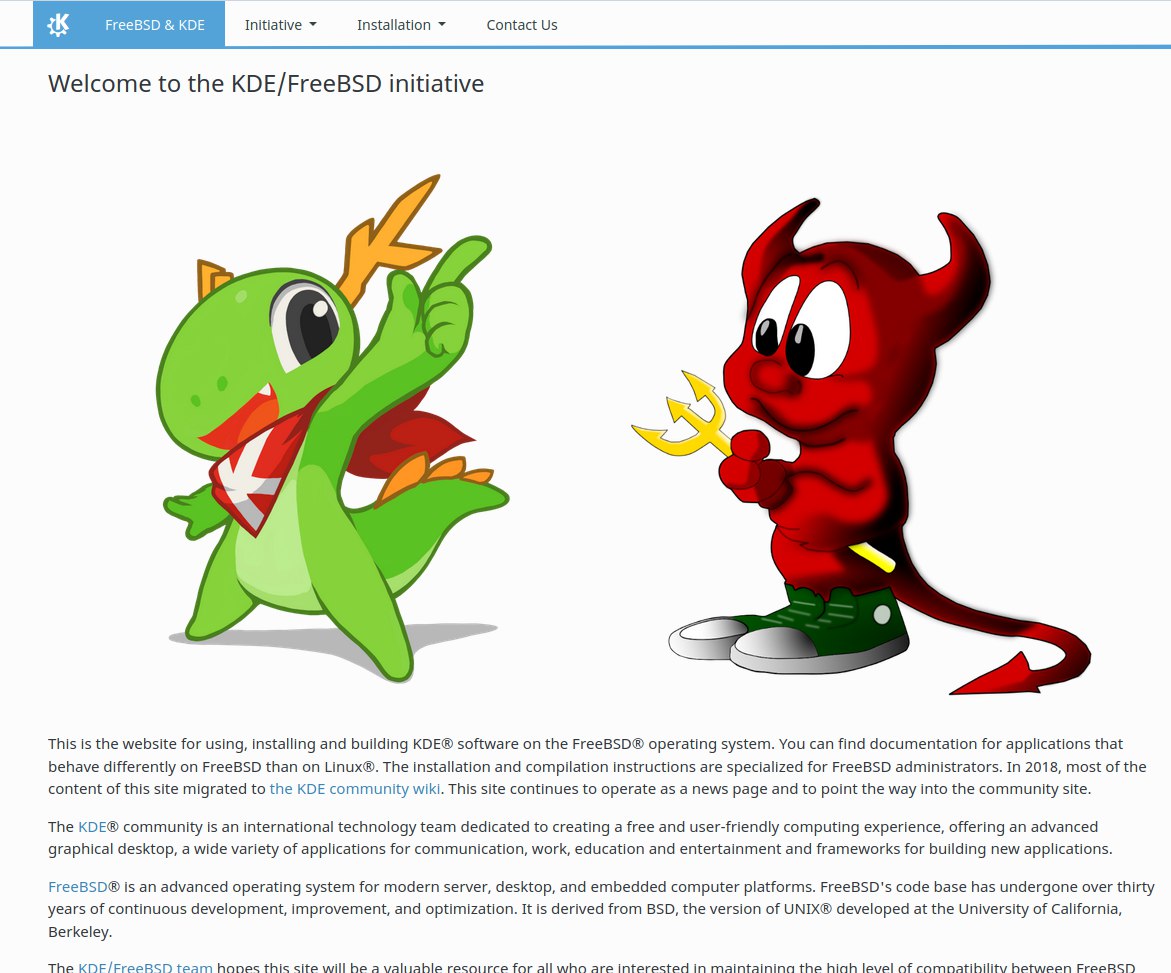Open the KDE link in second paragraph
The image size is (1171, 973).
point(92,827)
